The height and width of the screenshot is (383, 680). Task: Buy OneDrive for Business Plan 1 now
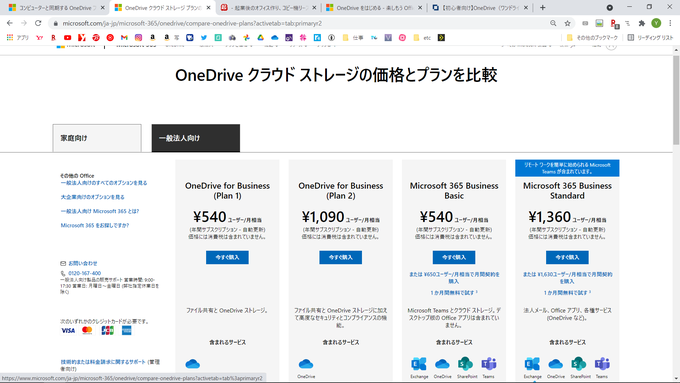coord(227,257)
